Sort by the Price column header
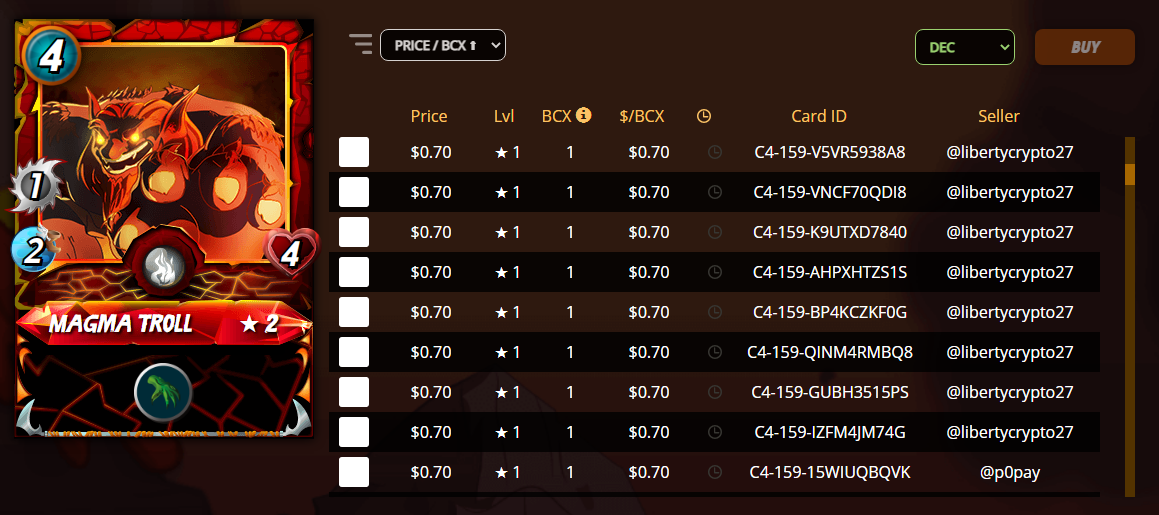The width and height of the screenshot is (1159, 515). tap(429, 116)
